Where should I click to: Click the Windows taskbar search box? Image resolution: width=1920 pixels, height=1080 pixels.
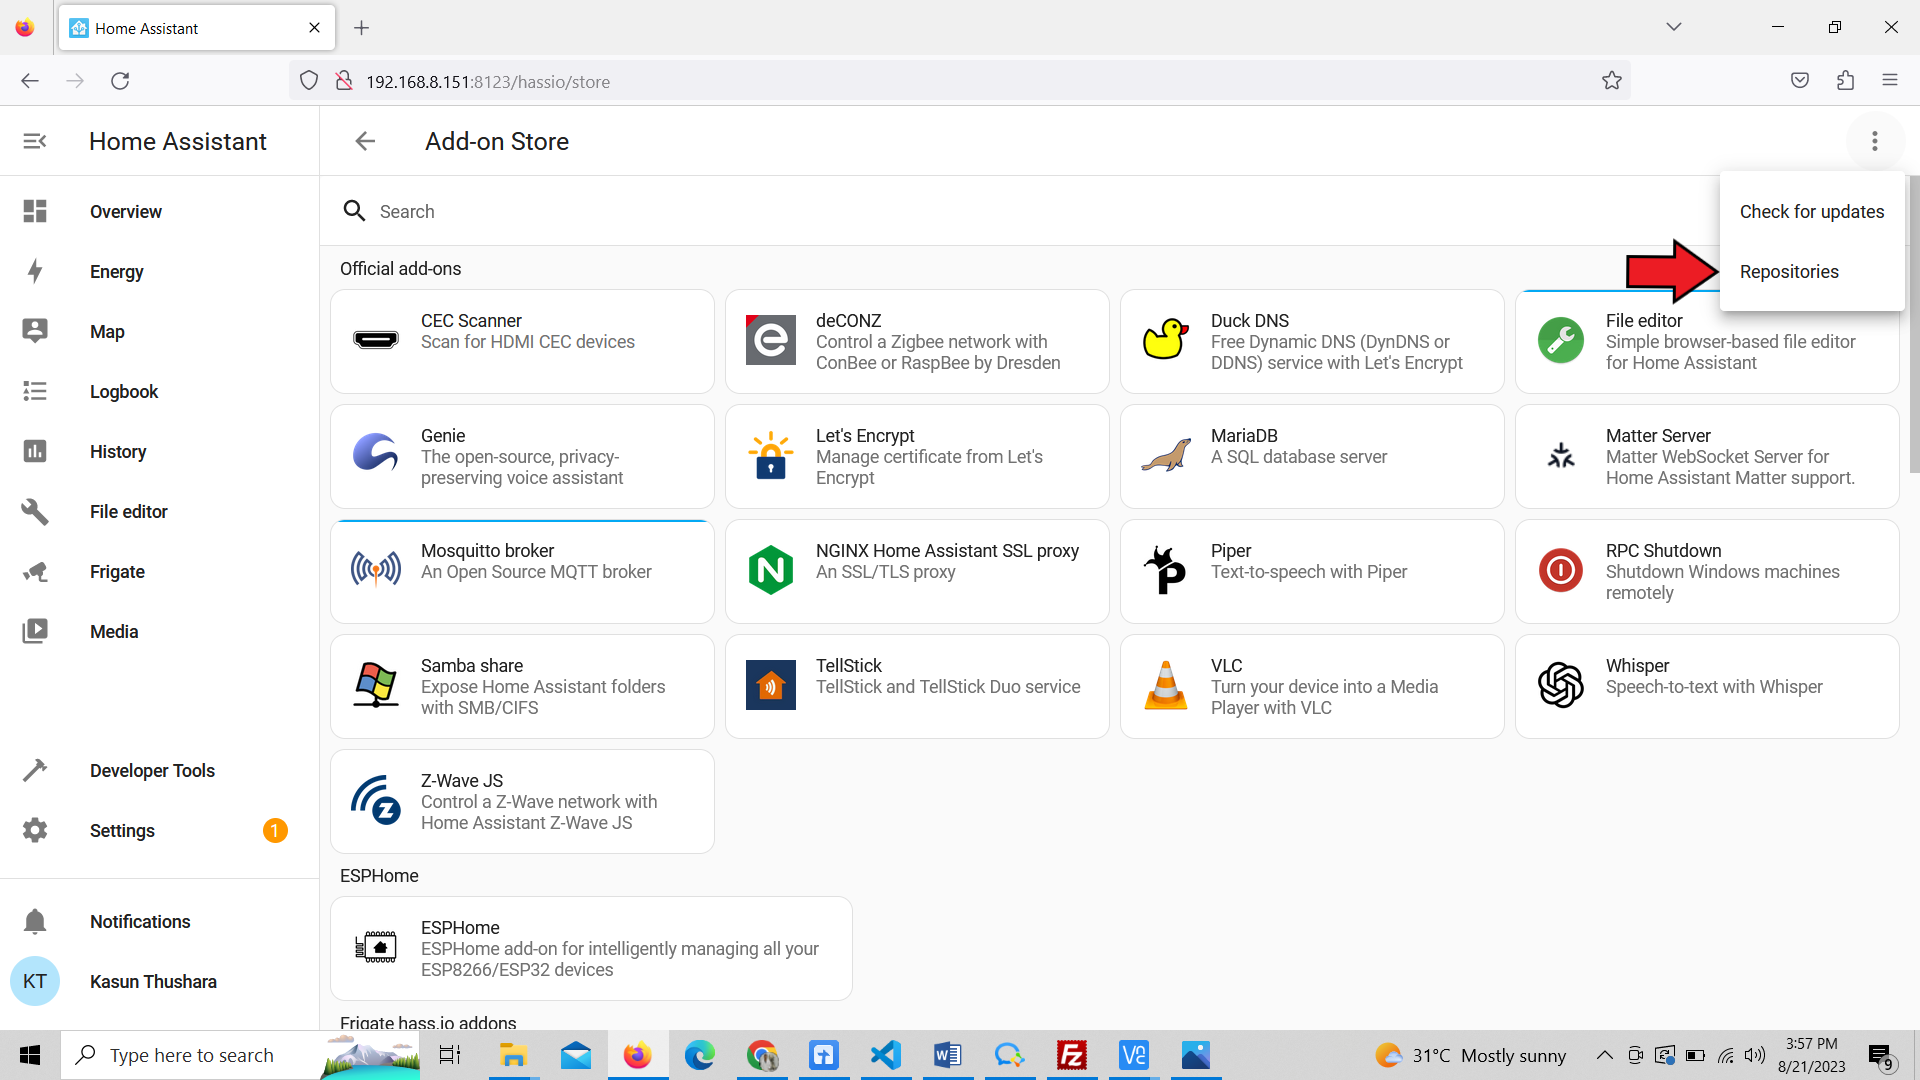pyautogui.click(x=240, y=1055)
